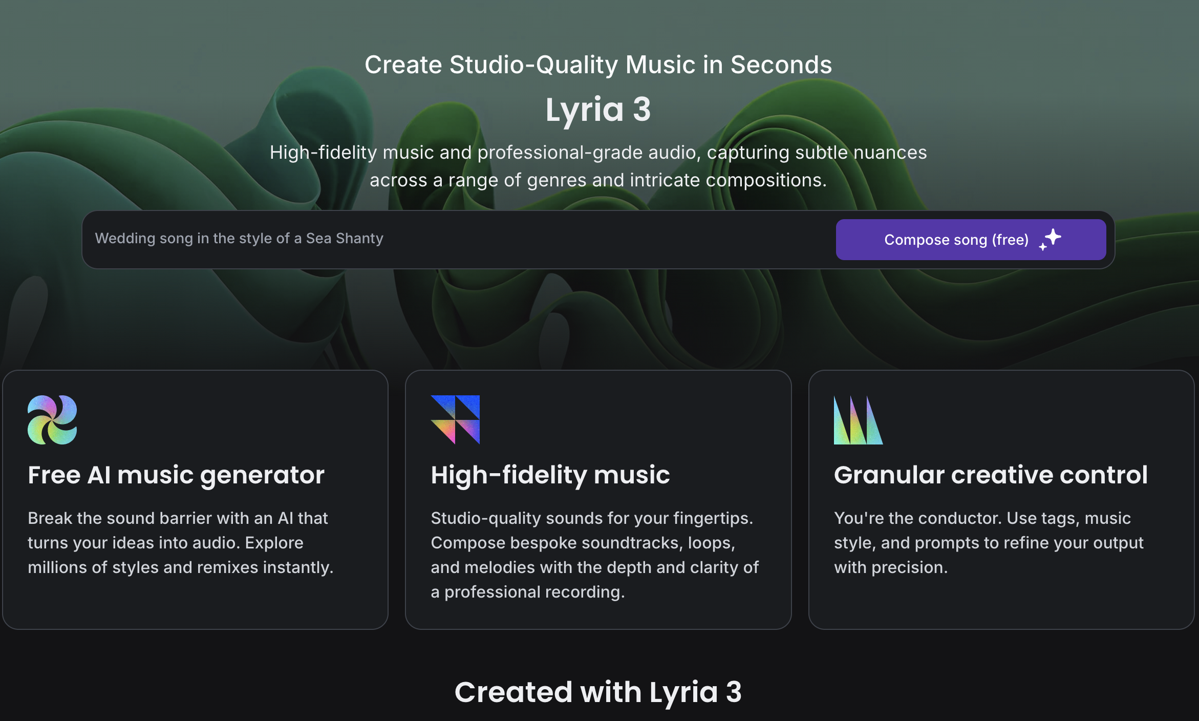Click the High-fidelity music and professional-grade audio paragraph
The image size is (1199, 721).
(x=598, y=166)
